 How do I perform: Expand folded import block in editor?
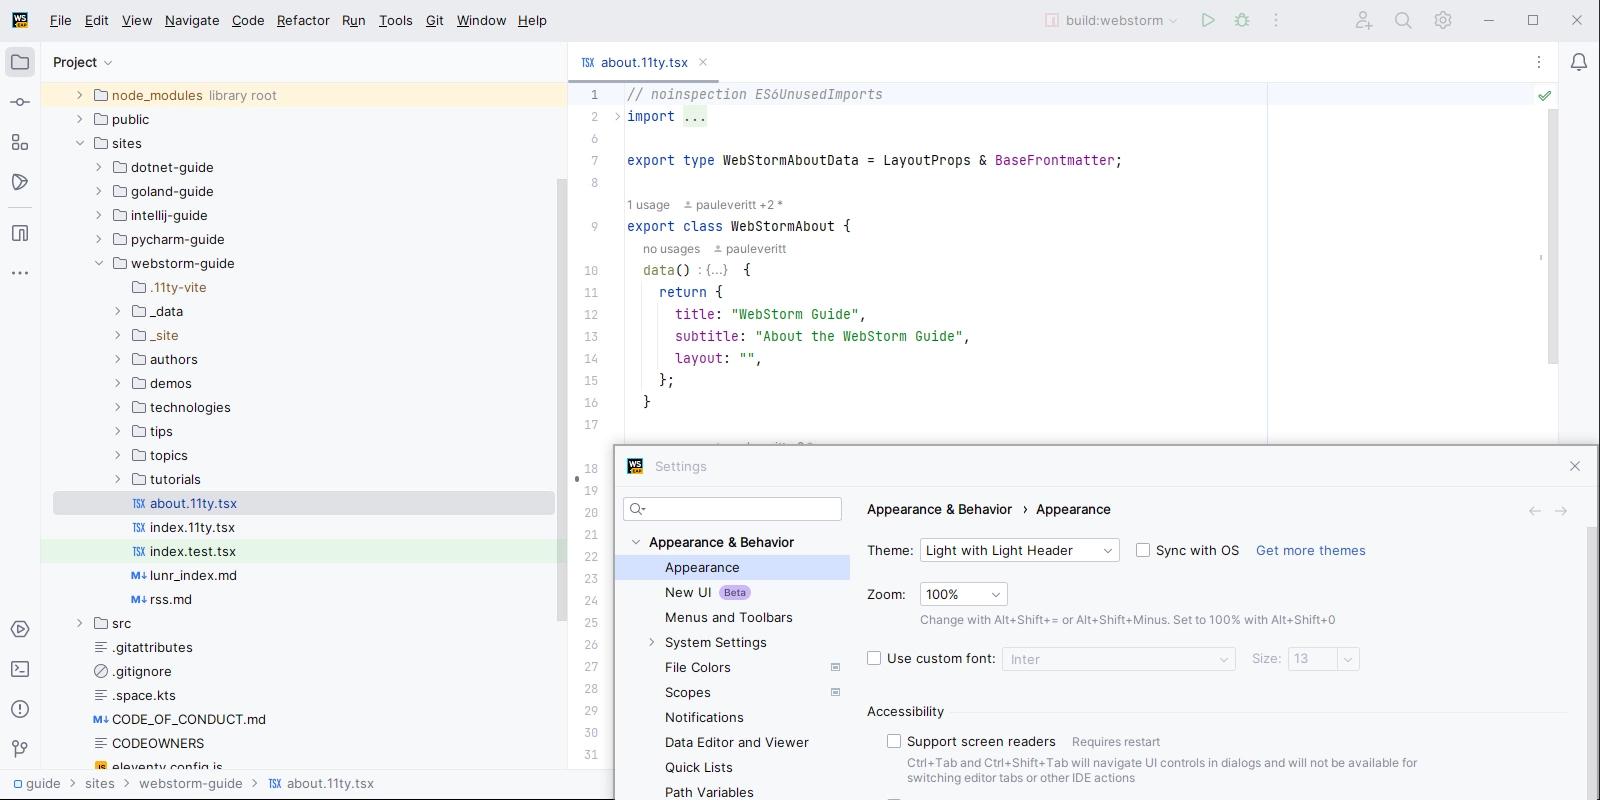click(618, 117)
